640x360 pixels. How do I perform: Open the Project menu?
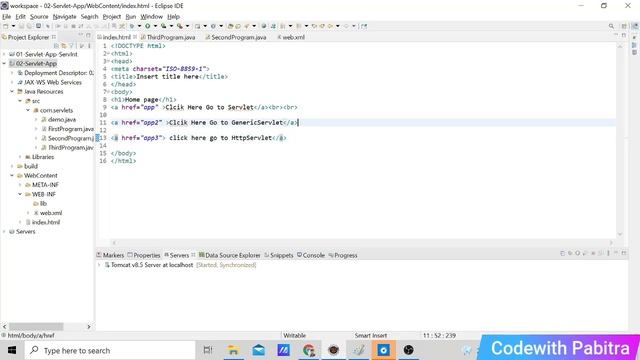point(112,17)
